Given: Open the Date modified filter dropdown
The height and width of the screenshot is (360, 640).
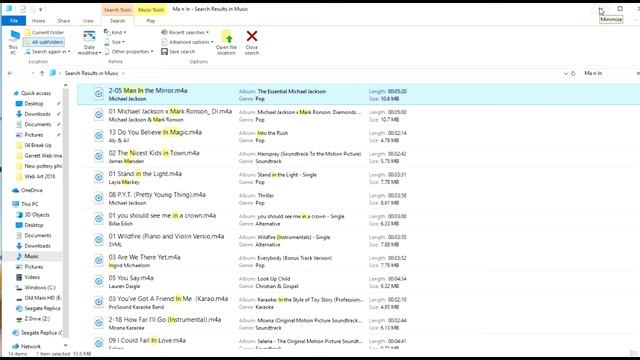Looking at the screenshot, I should click(x=89, y=42).
